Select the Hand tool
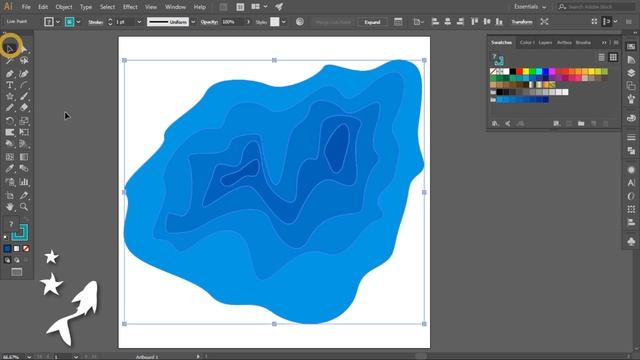 [10, 207]
